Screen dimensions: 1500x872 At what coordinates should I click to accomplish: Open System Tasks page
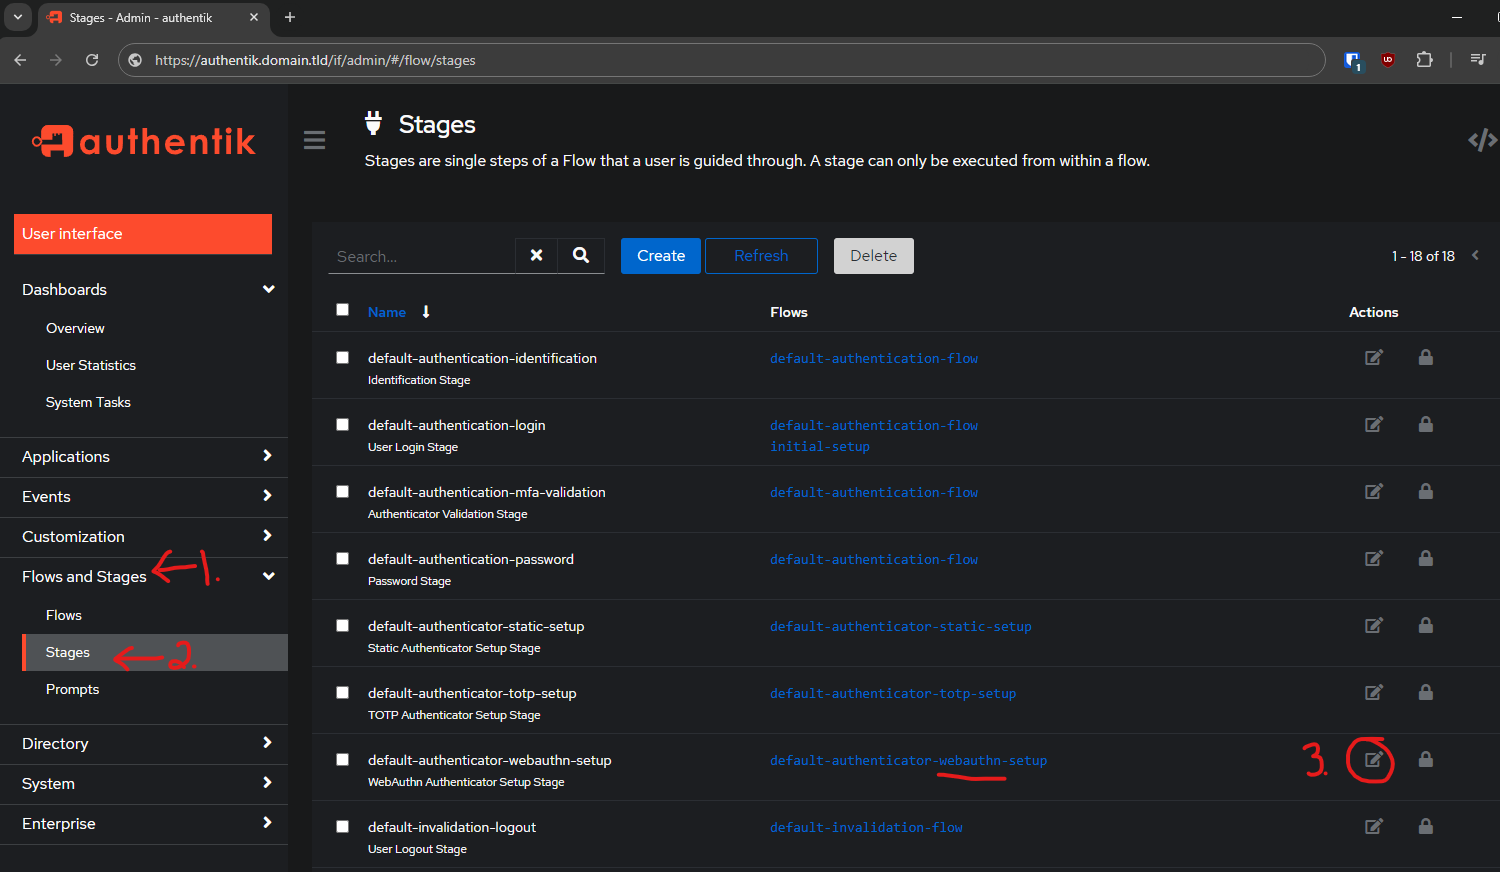pyautogui.click(x=88, y=402)
